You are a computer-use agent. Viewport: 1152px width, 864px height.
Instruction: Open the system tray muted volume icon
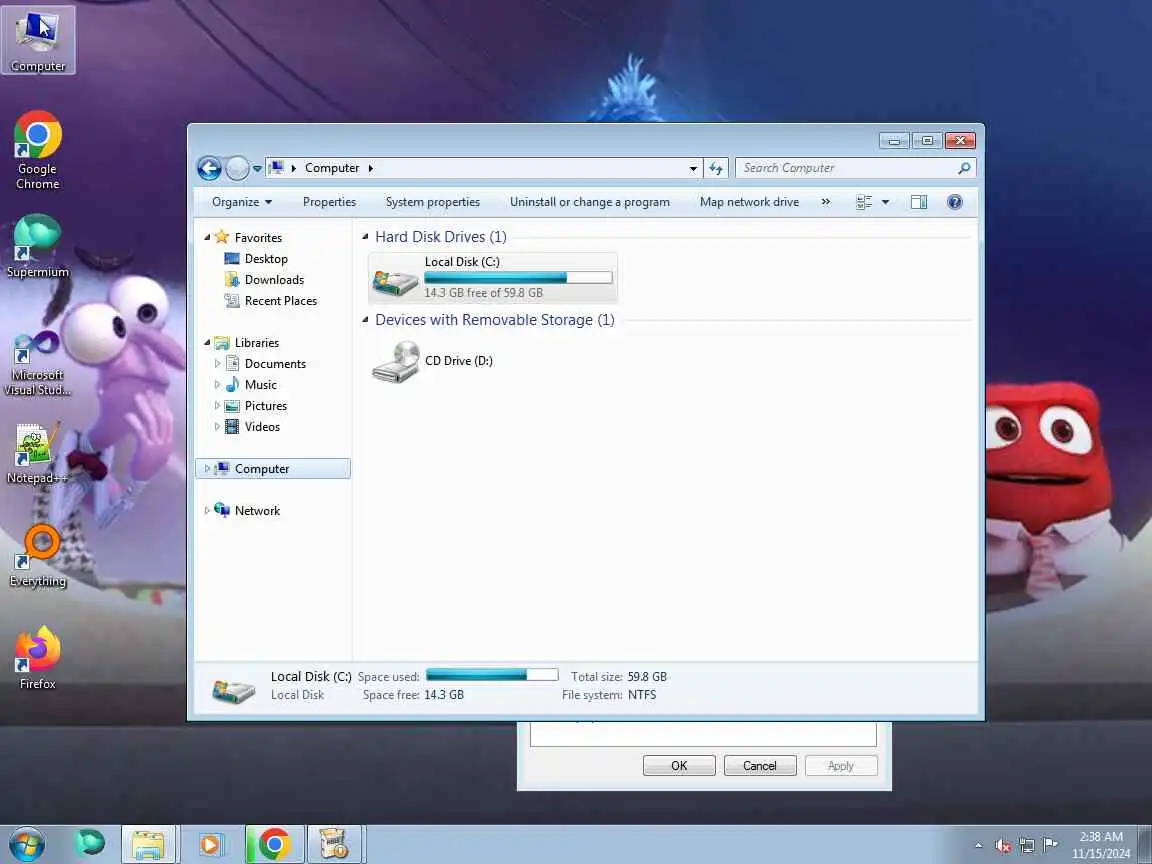click(1003, 845)
